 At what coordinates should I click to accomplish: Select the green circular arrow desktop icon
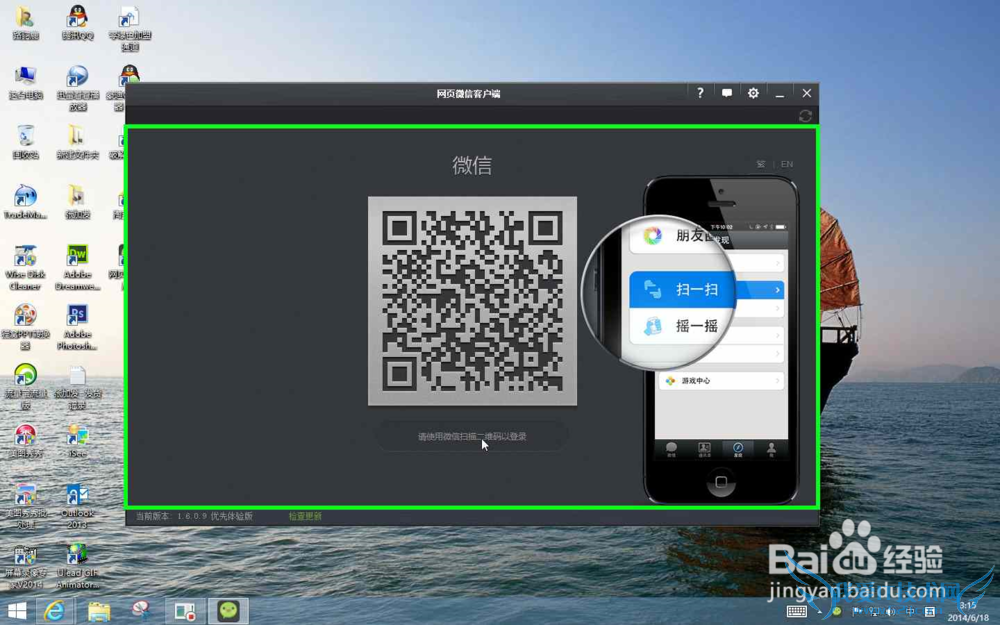[26, 386]
